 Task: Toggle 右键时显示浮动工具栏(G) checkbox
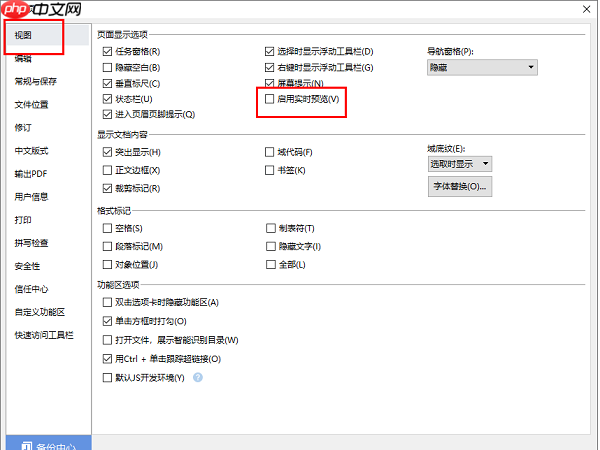coord(269,68)
